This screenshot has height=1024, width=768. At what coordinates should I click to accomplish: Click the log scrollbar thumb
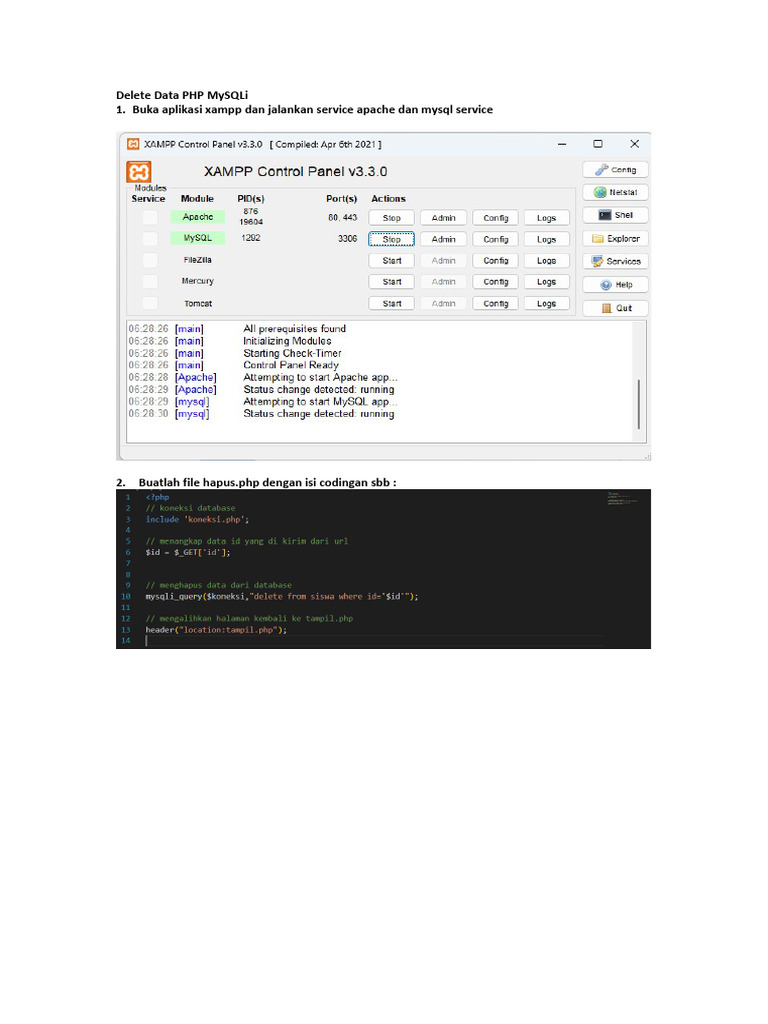pyautogui.click(x=639, y=404)
